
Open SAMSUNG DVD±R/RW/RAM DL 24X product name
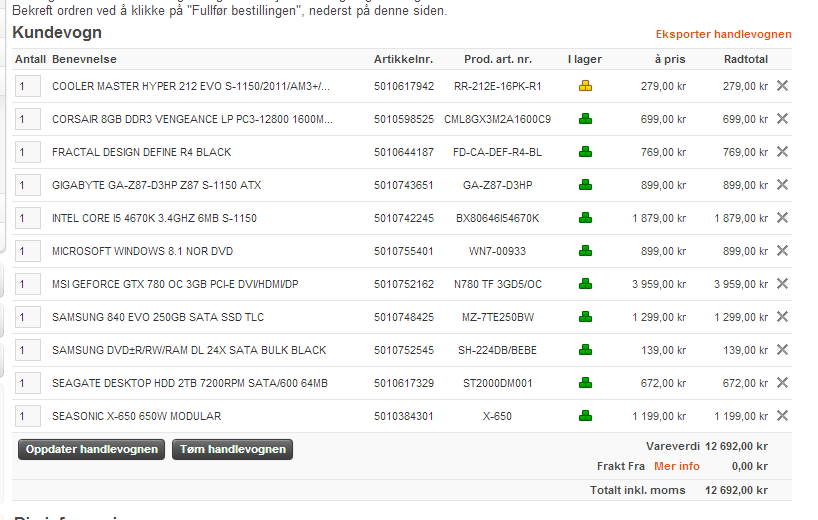click(189, 350)
